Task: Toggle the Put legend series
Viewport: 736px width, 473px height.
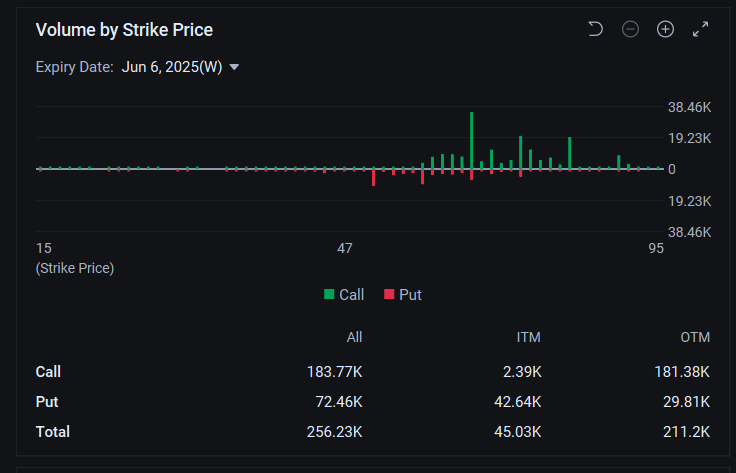Action: [x=403, y=295]
